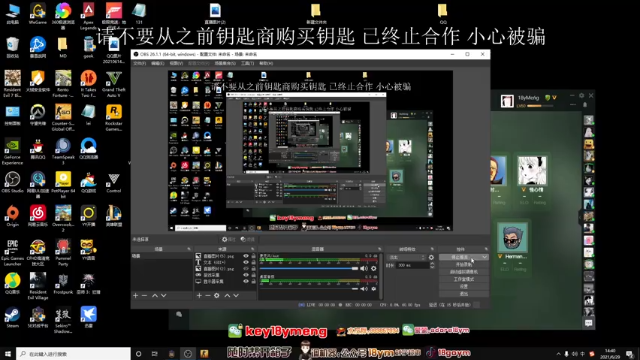Open the PotPlayer 64 bit shortcut
This screenshot has height=360, width=640.
point(63,185)
